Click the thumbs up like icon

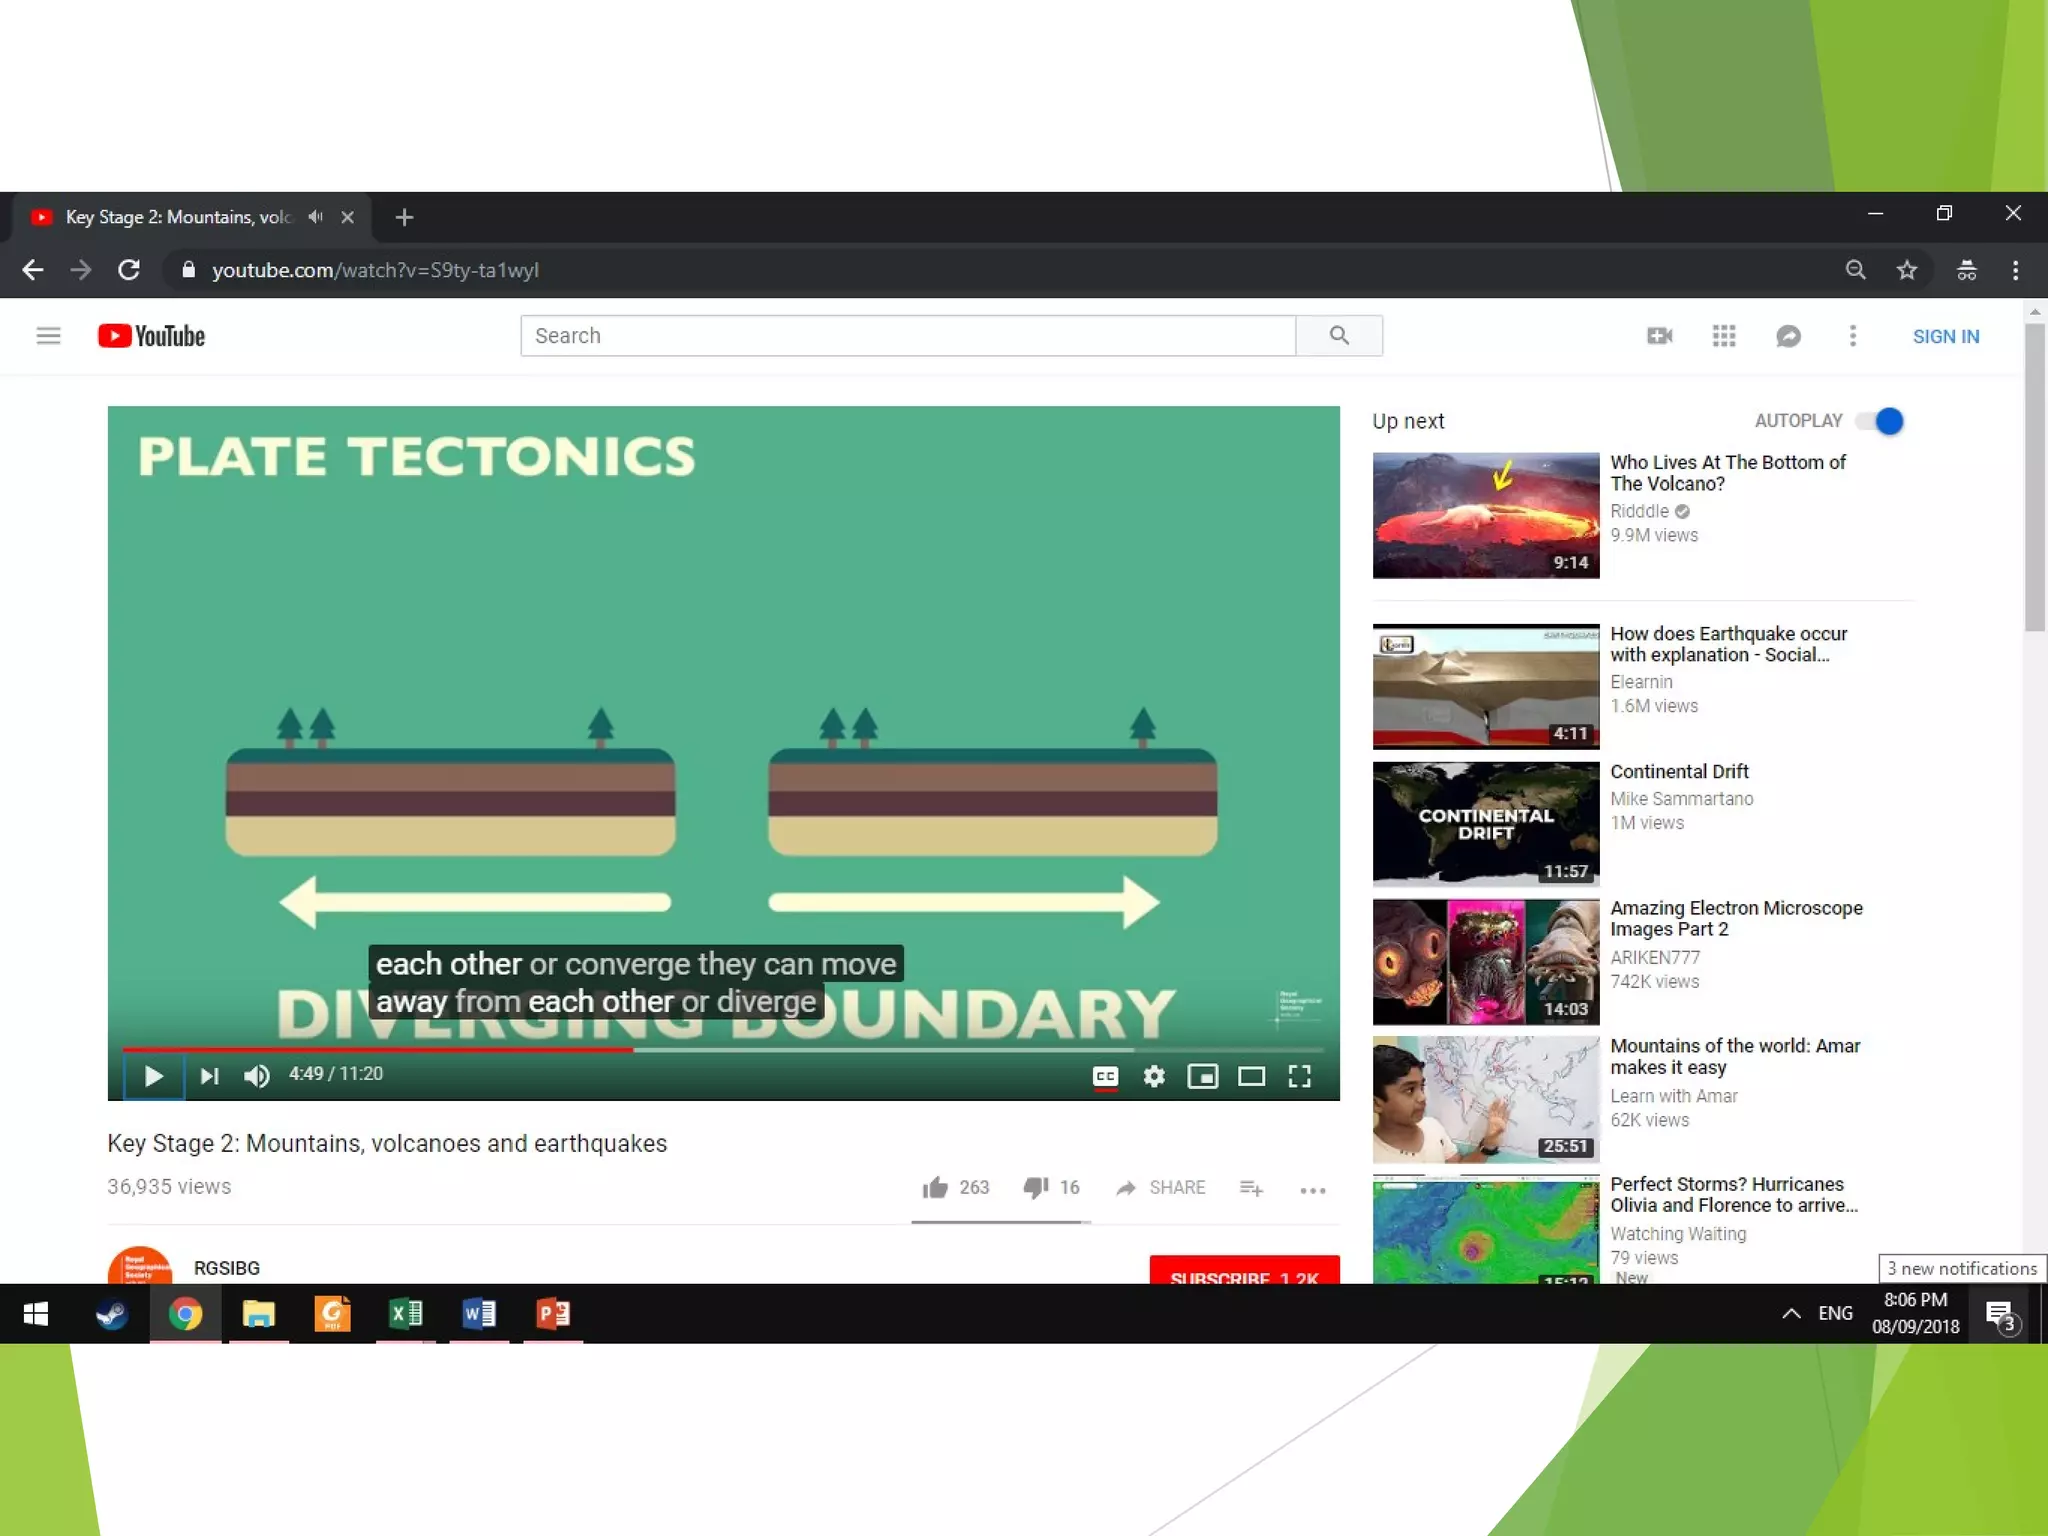click(x=935, y=1187)
